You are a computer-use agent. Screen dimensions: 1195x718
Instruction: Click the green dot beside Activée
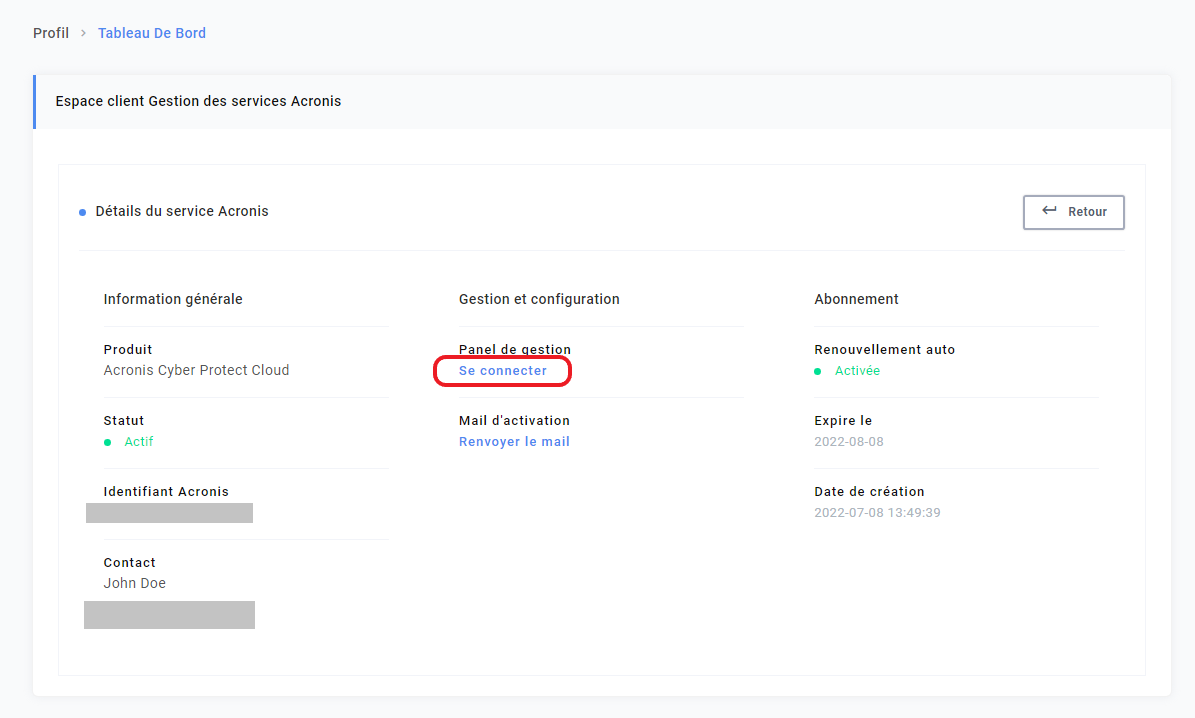[x=817, y=371]
